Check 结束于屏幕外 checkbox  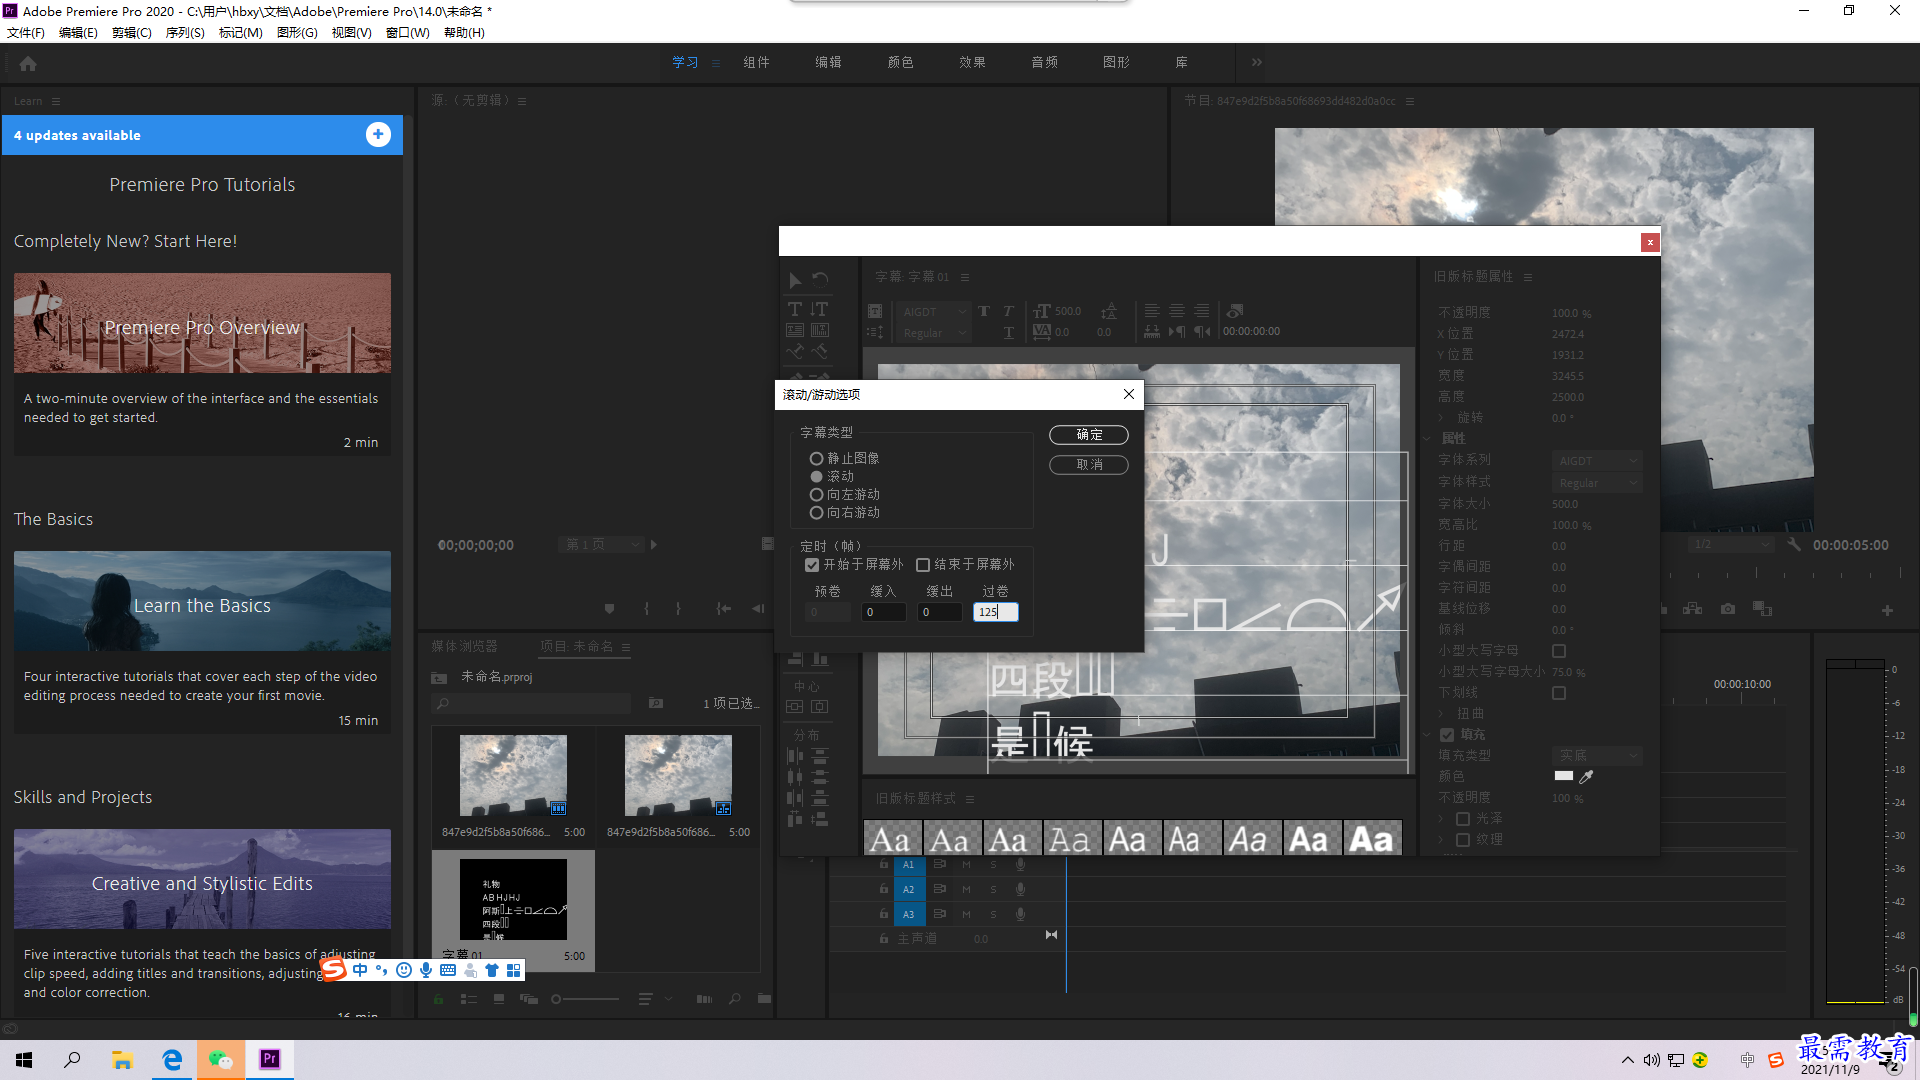click(923, 564)
